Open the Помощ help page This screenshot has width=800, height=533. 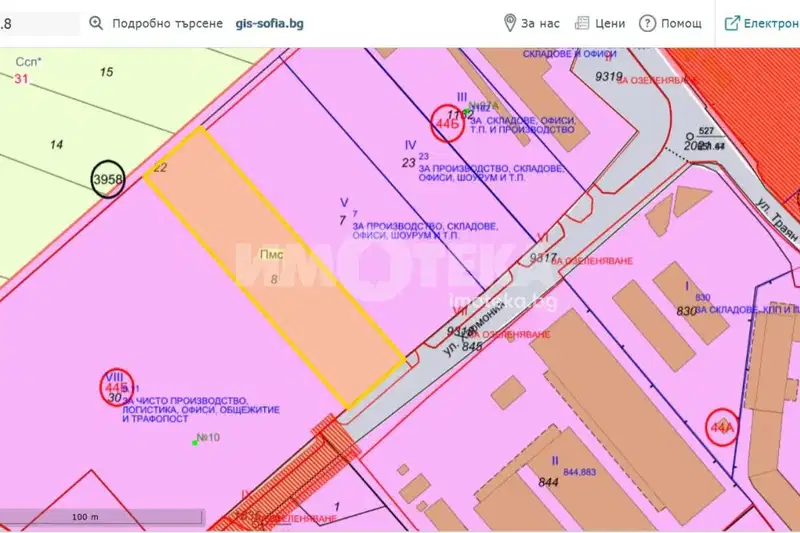click(681, 23)
